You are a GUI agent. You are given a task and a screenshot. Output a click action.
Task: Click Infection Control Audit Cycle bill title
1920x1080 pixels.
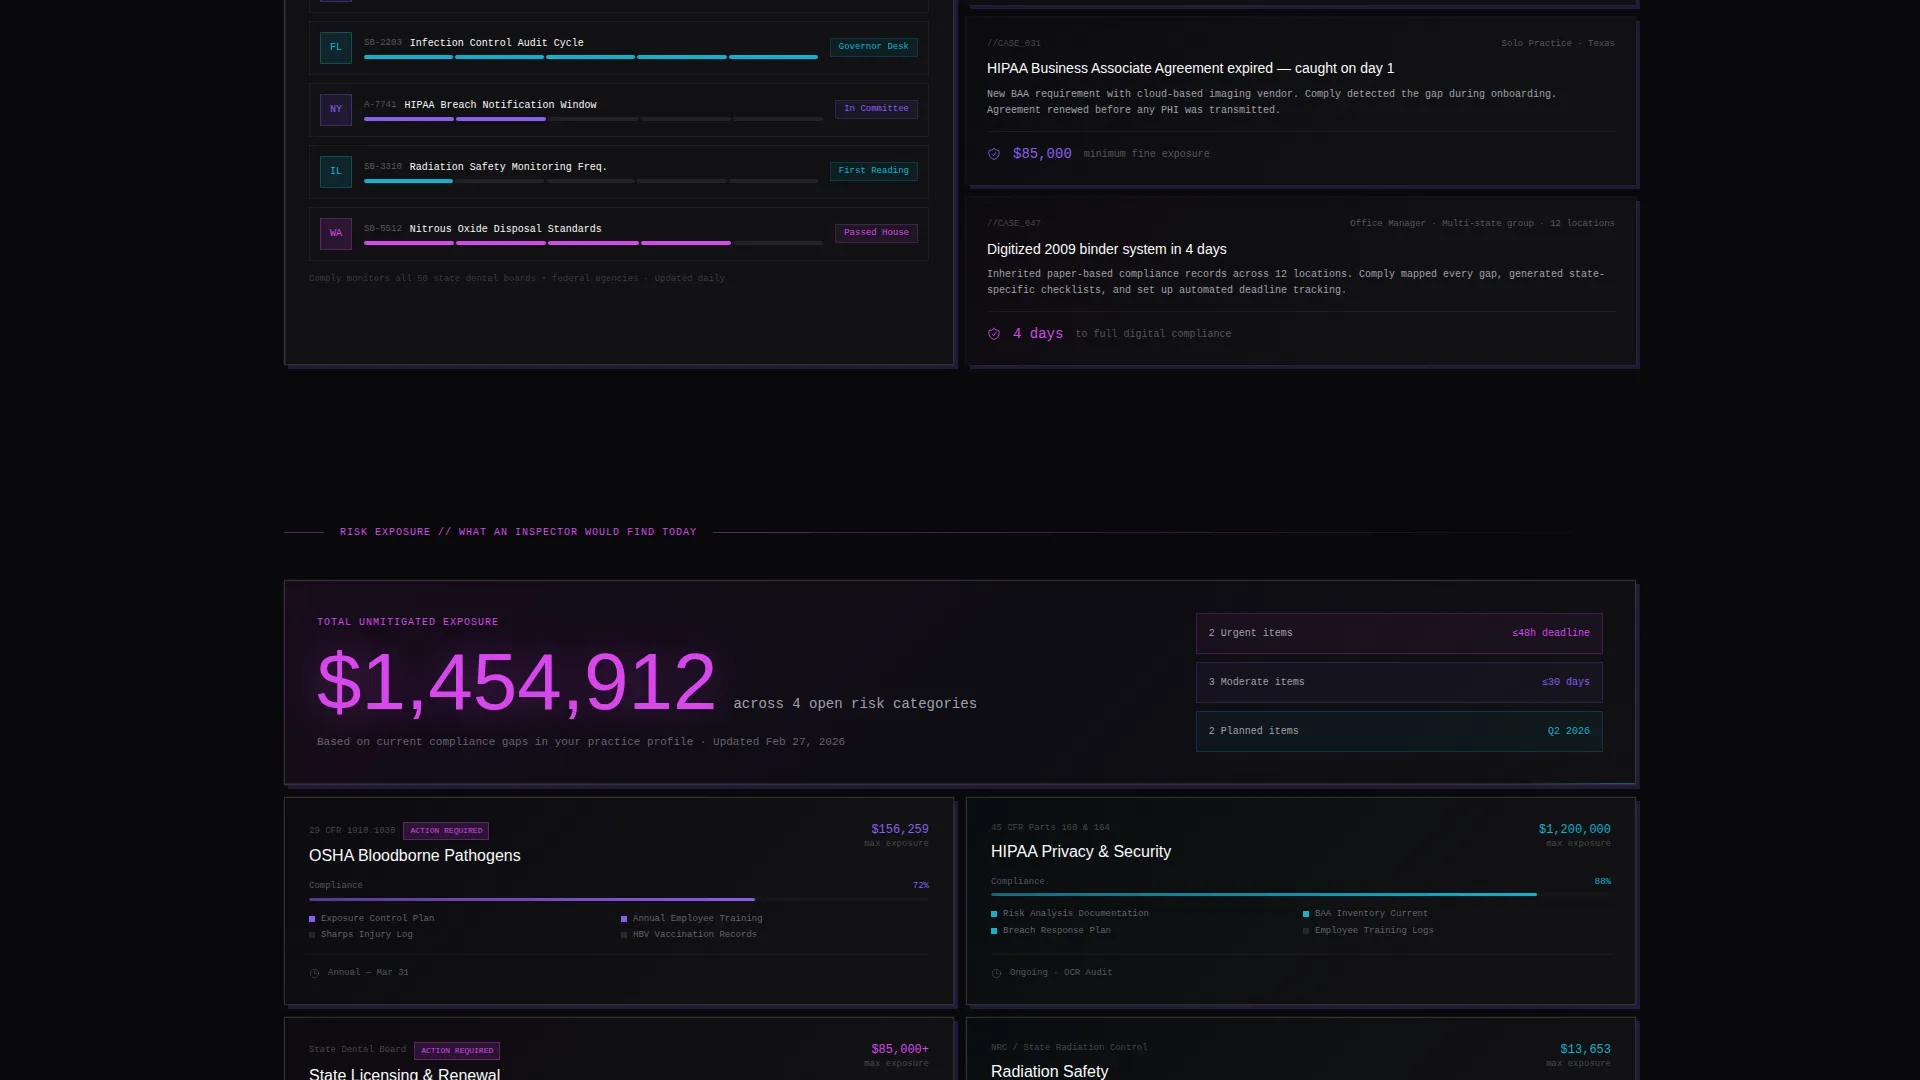496,43
